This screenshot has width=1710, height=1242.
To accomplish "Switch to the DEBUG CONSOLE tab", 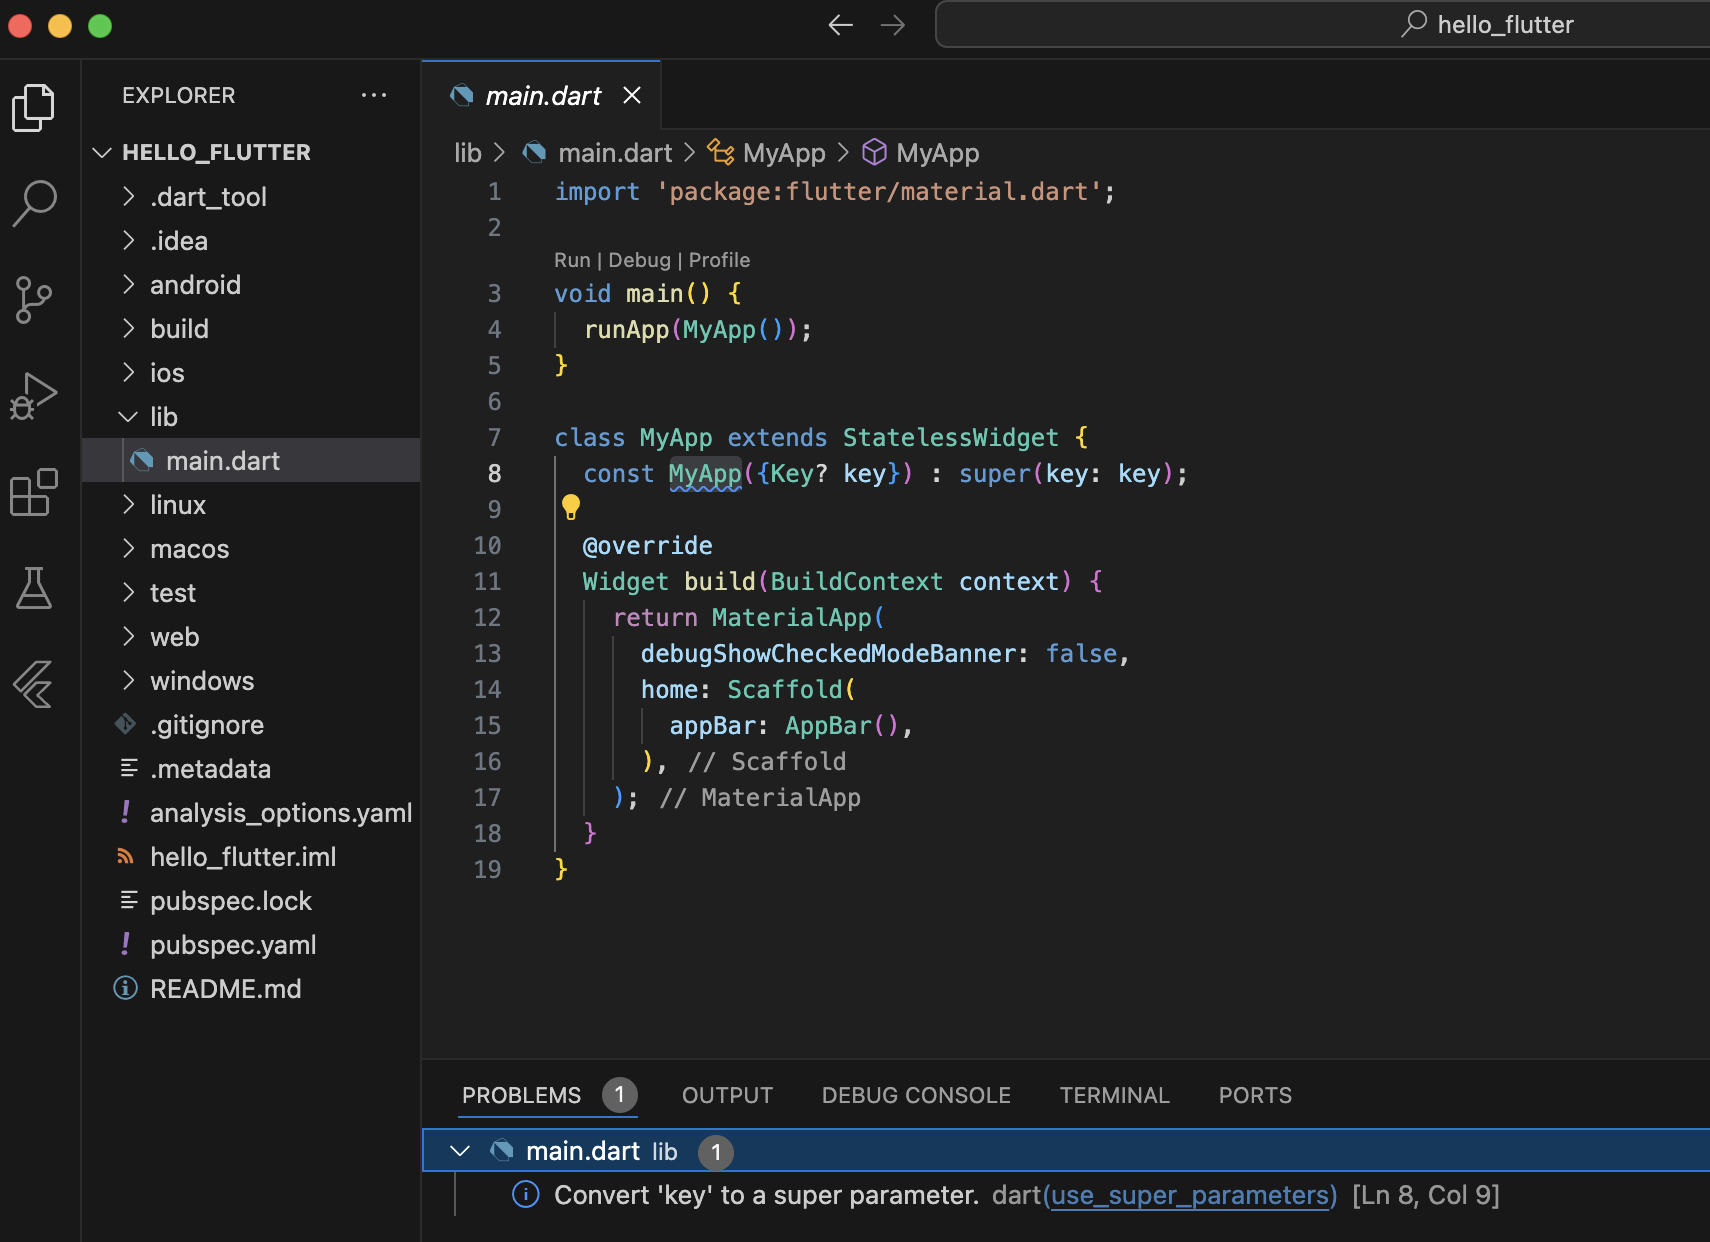I will tap(916, 1095).
